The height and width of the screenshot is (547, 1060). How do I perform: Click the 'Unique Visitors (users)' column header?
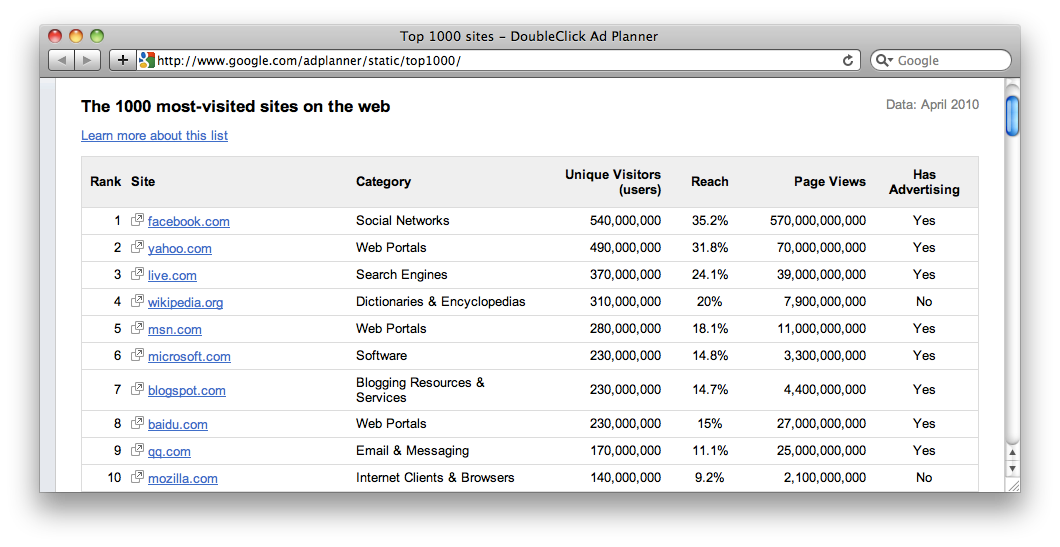(612, 182)
